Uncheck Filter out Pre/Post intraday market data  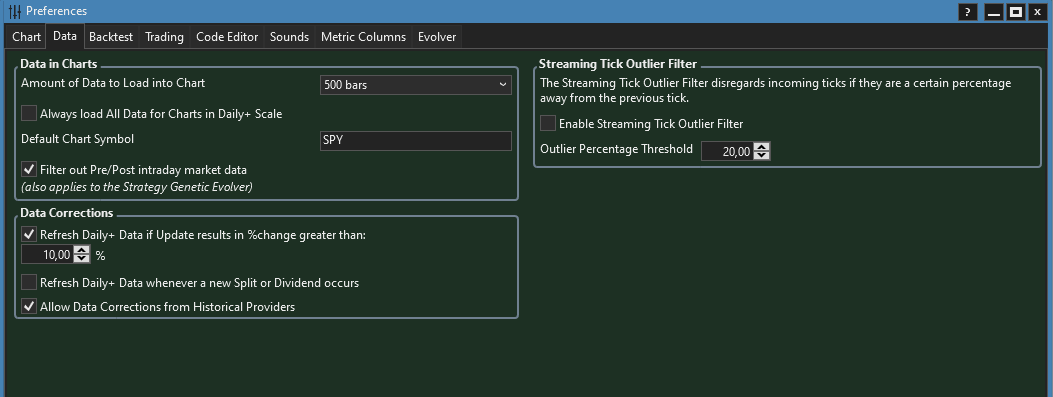pyautogui.click(x=29, y=169)
